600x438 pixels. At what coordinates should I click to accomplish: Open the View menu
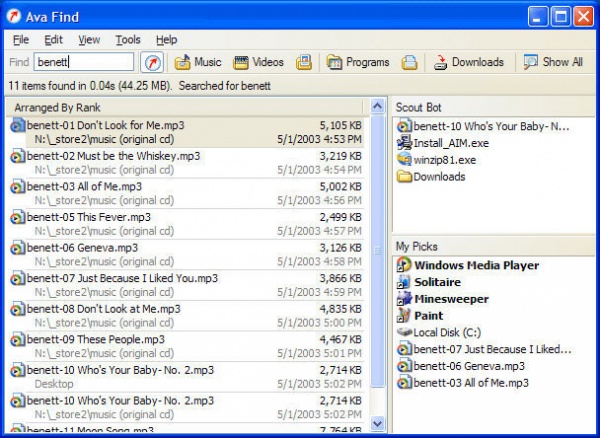coord(89,40)
